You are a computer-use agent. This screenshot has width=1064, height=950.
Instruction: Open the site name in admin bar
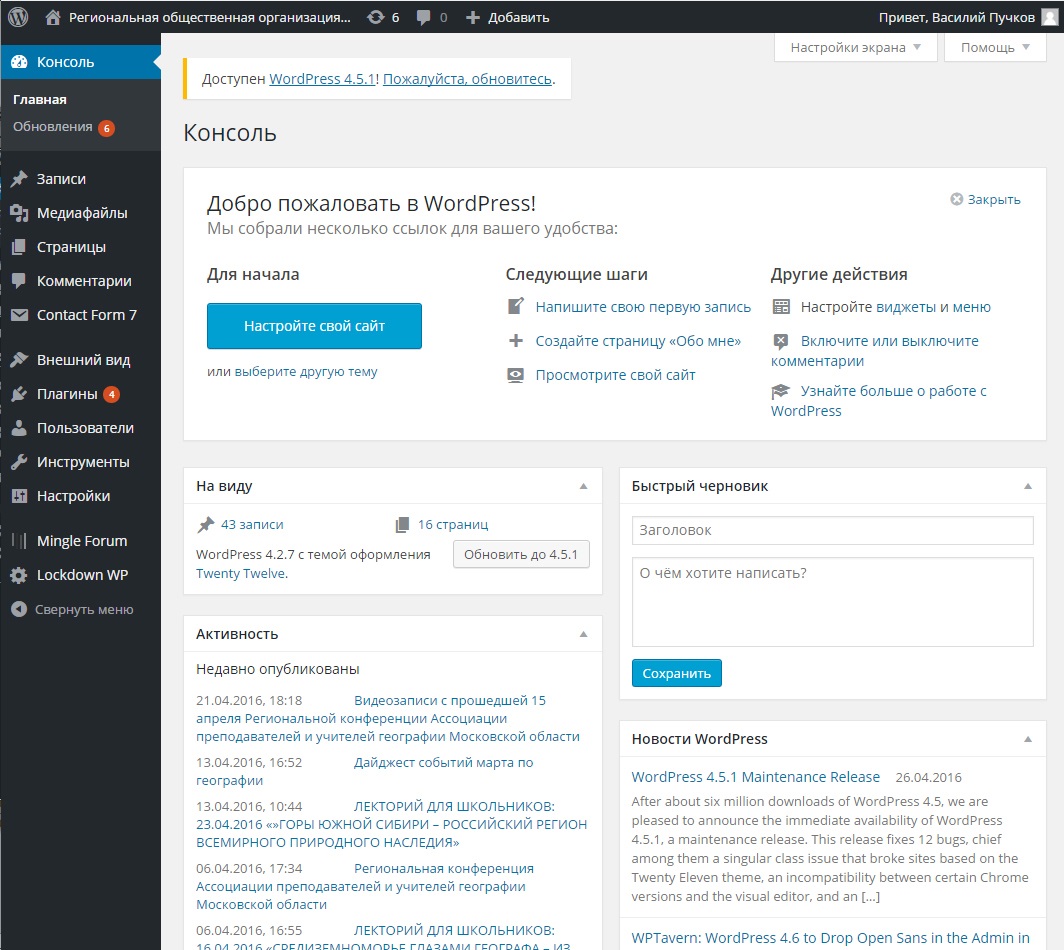pyautogui.click(x=210, y=17)
